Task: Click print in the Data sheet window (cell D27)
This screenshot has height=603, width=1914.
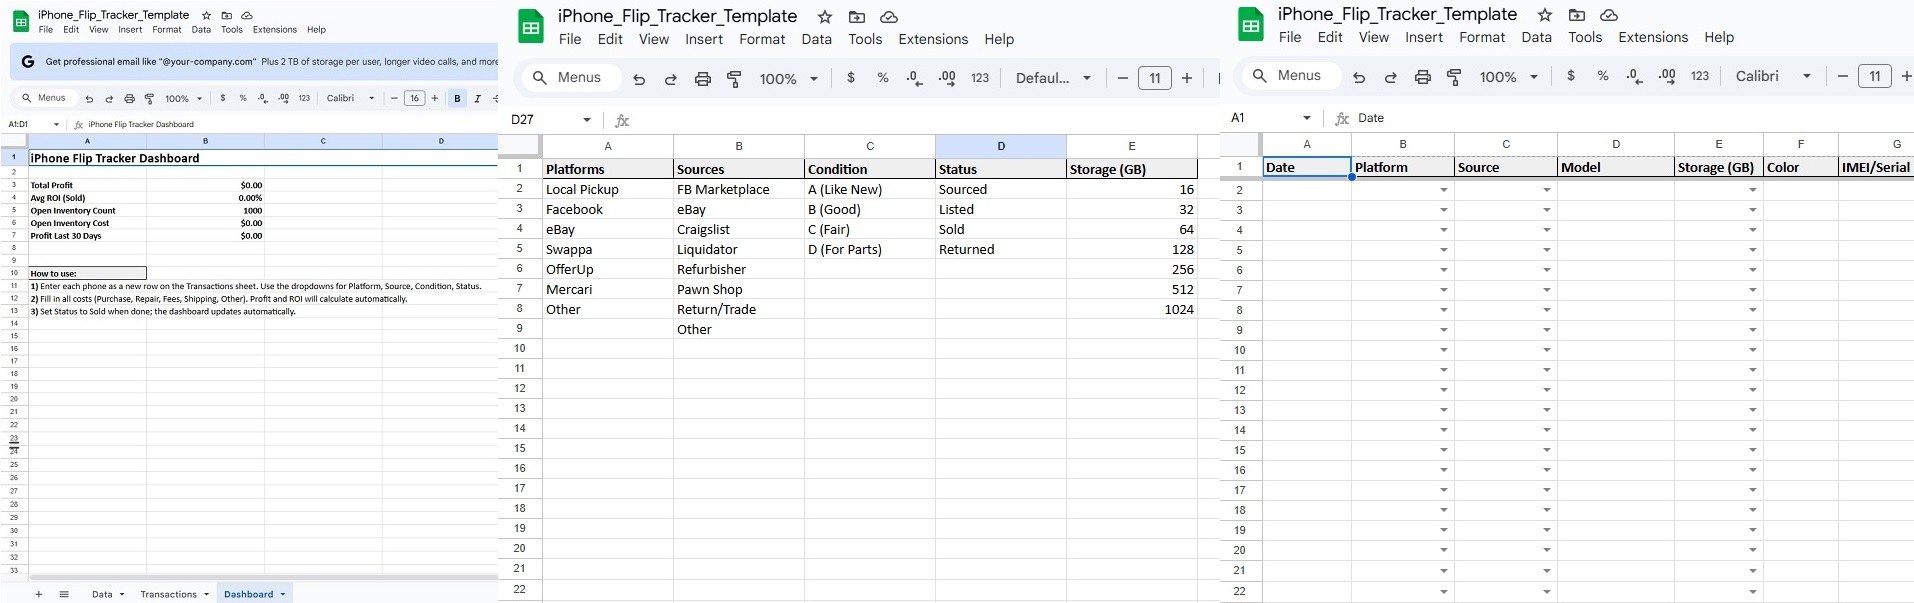Action: pos(703,78)
